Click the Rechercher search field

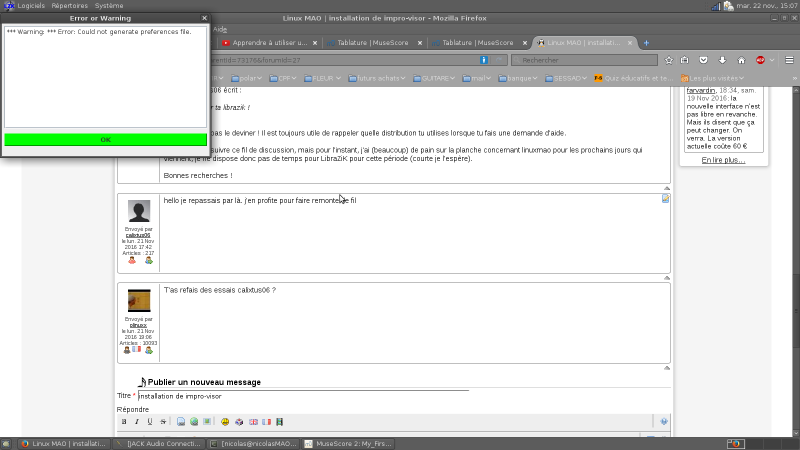pyautogui.click(x=584, y=60)
